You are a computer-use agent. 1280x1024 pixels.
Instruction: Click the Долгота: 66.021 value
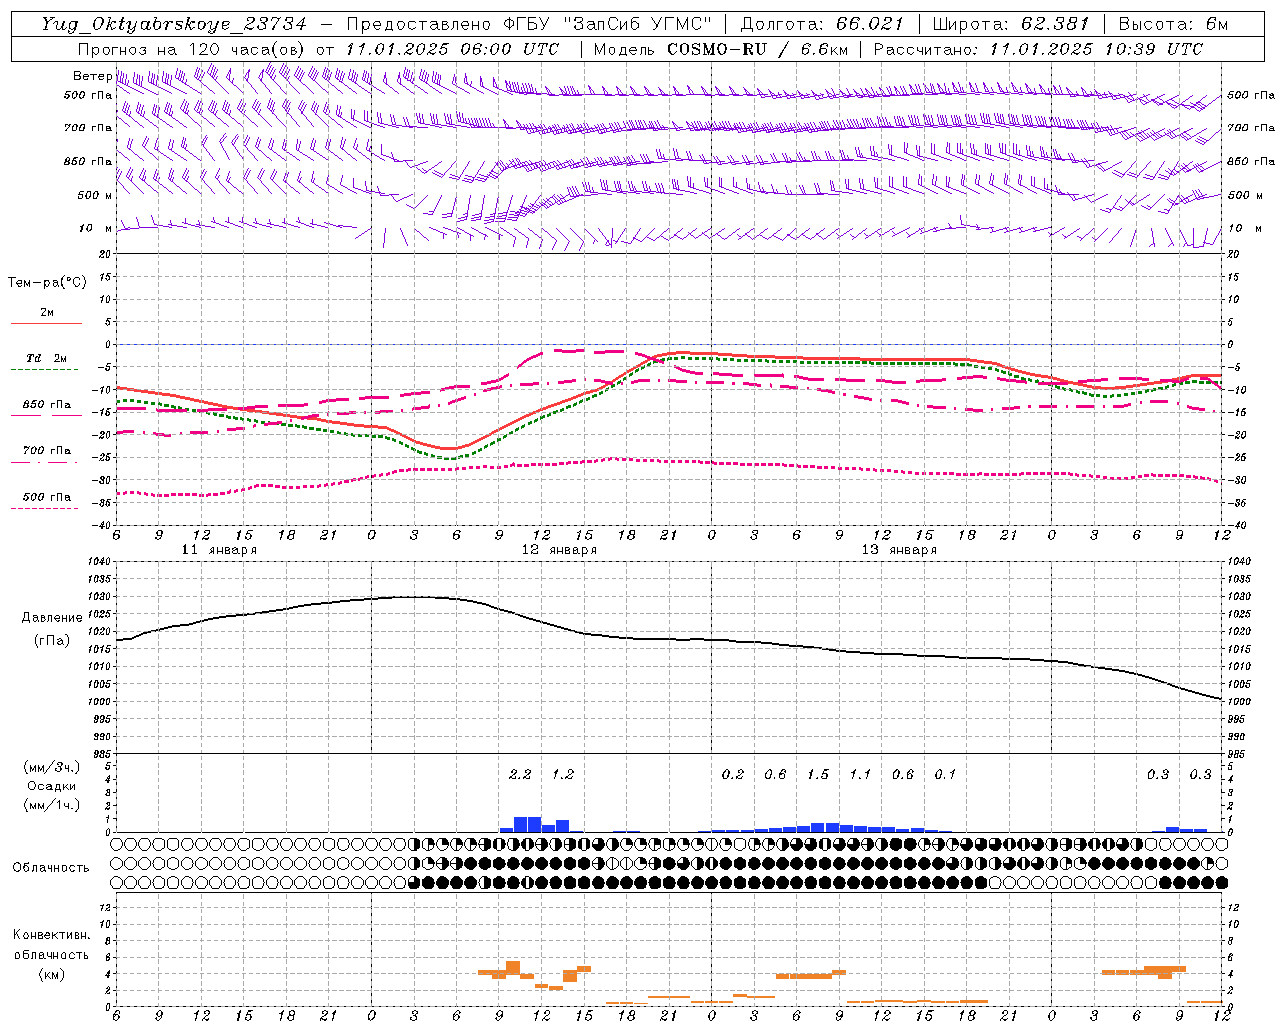point(822,24)
